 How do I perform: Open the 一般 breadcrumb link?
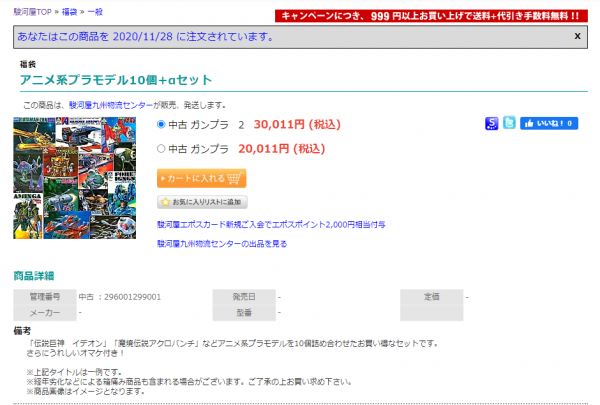(x=96, y=9)
